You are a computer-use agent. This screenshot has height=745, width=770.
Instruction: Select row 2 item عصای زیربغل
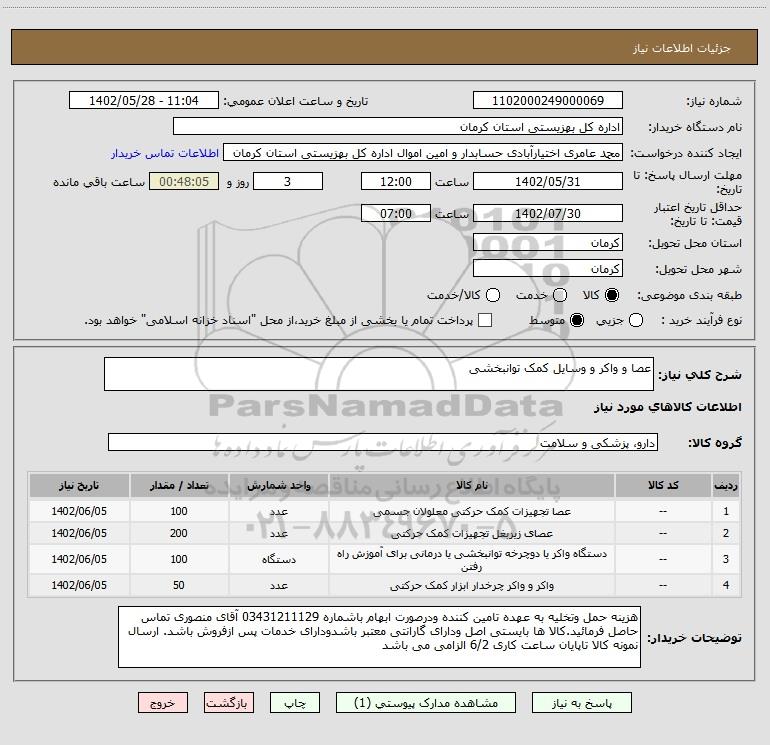471,533
